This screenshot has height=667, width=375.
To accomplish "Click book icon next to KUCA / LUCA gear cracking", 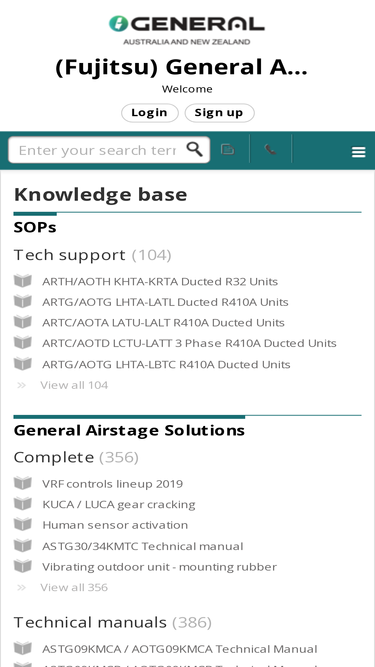I will pyautogui.click(x=23, y=504).
